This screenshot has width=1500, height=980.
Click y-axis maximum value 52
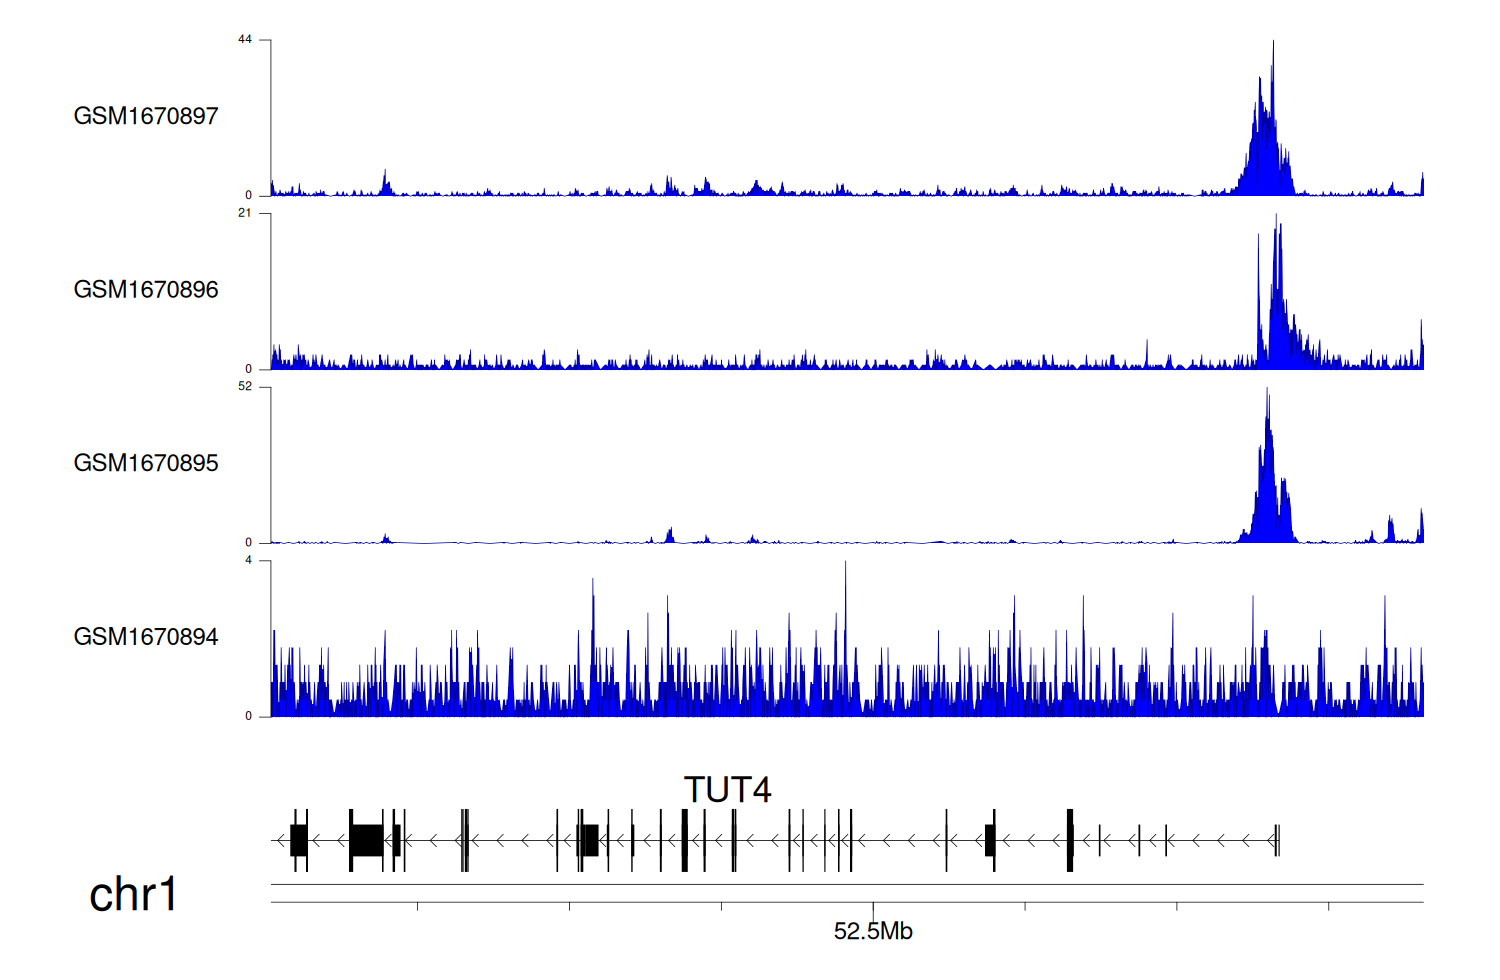245,387
